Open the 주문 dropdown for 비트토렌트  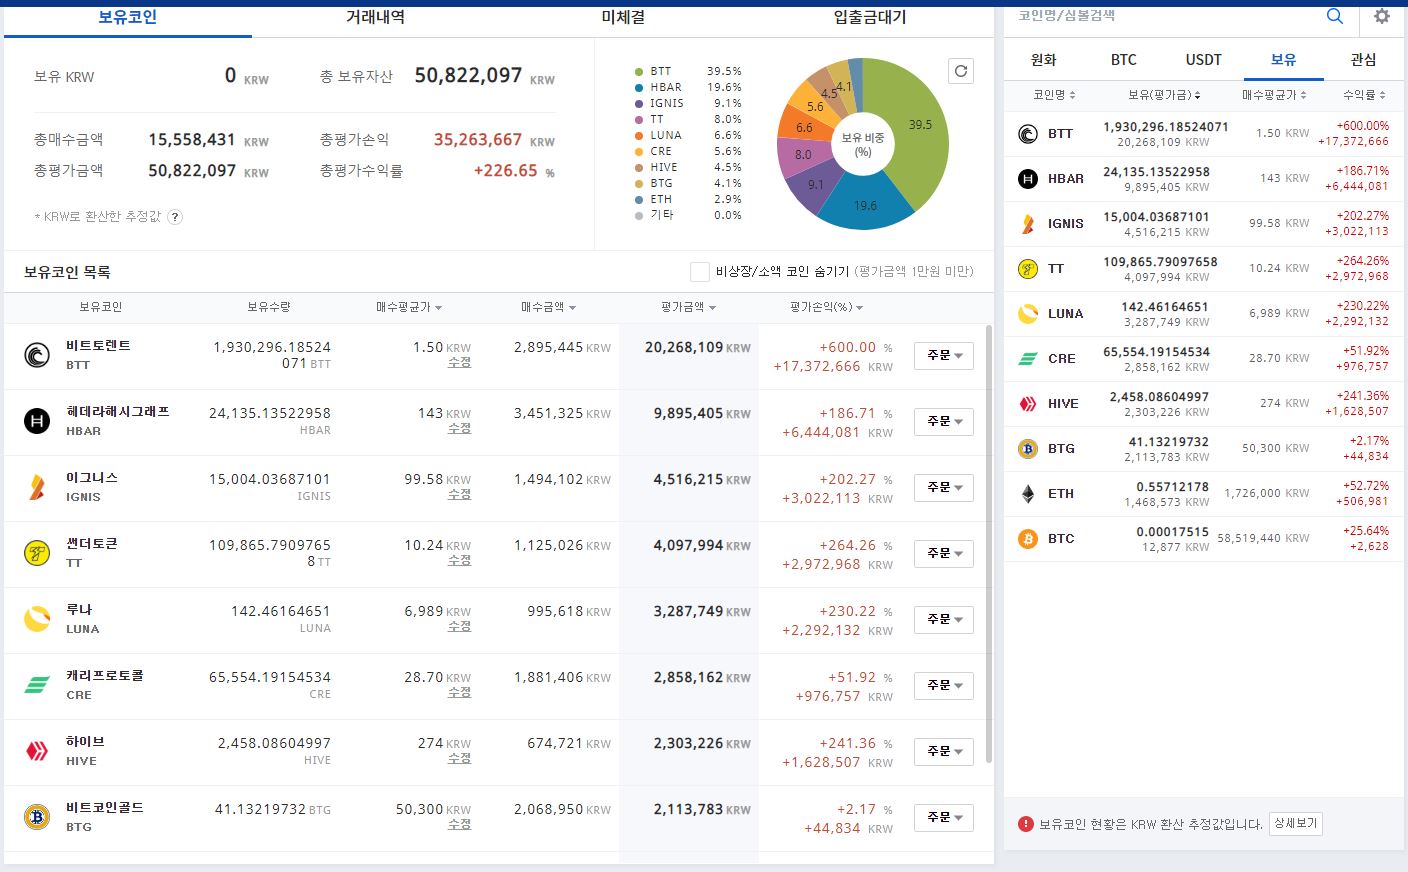coord(944,356)
